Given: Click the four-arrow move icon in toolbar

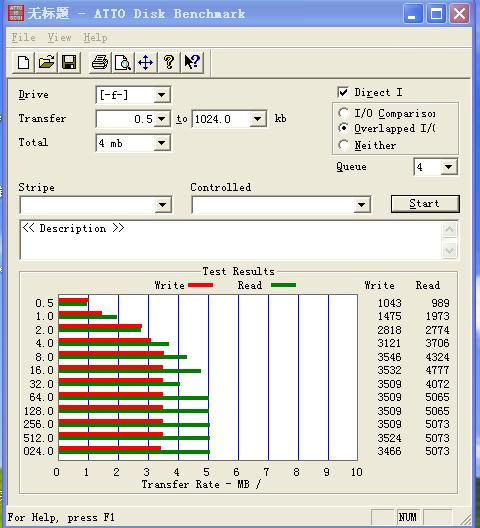Looking at the screenshot, I should (146, 63).
